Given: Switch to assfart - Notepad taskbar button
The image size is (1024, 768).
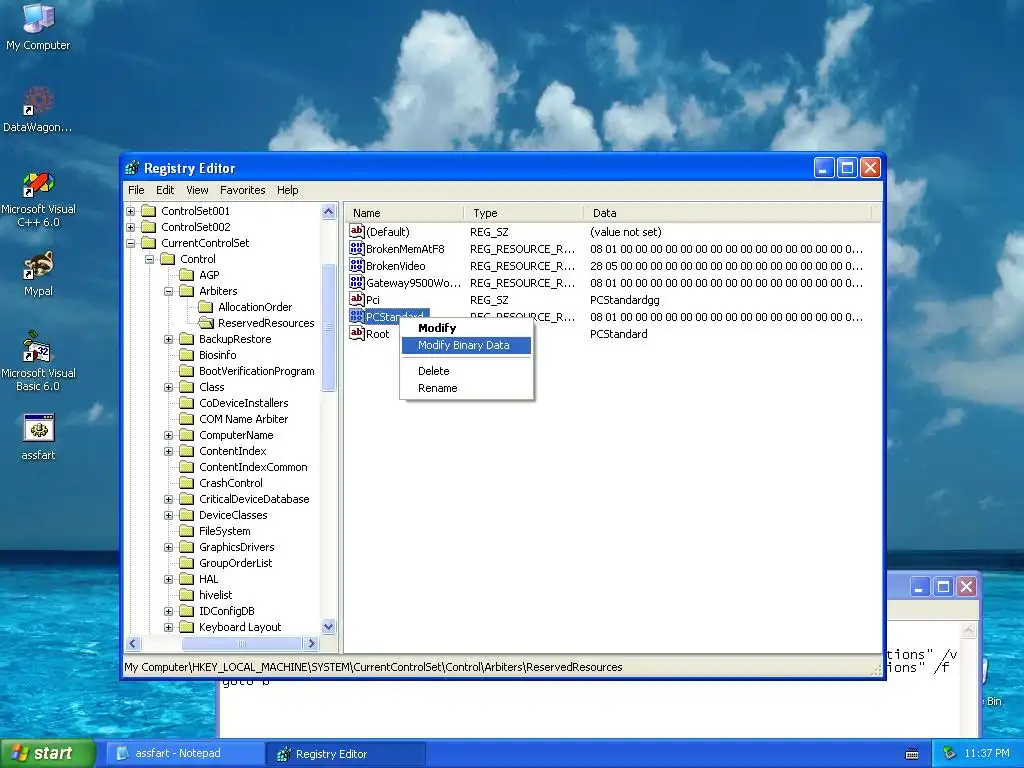Looking at the screenshot, I should (184, 753).
